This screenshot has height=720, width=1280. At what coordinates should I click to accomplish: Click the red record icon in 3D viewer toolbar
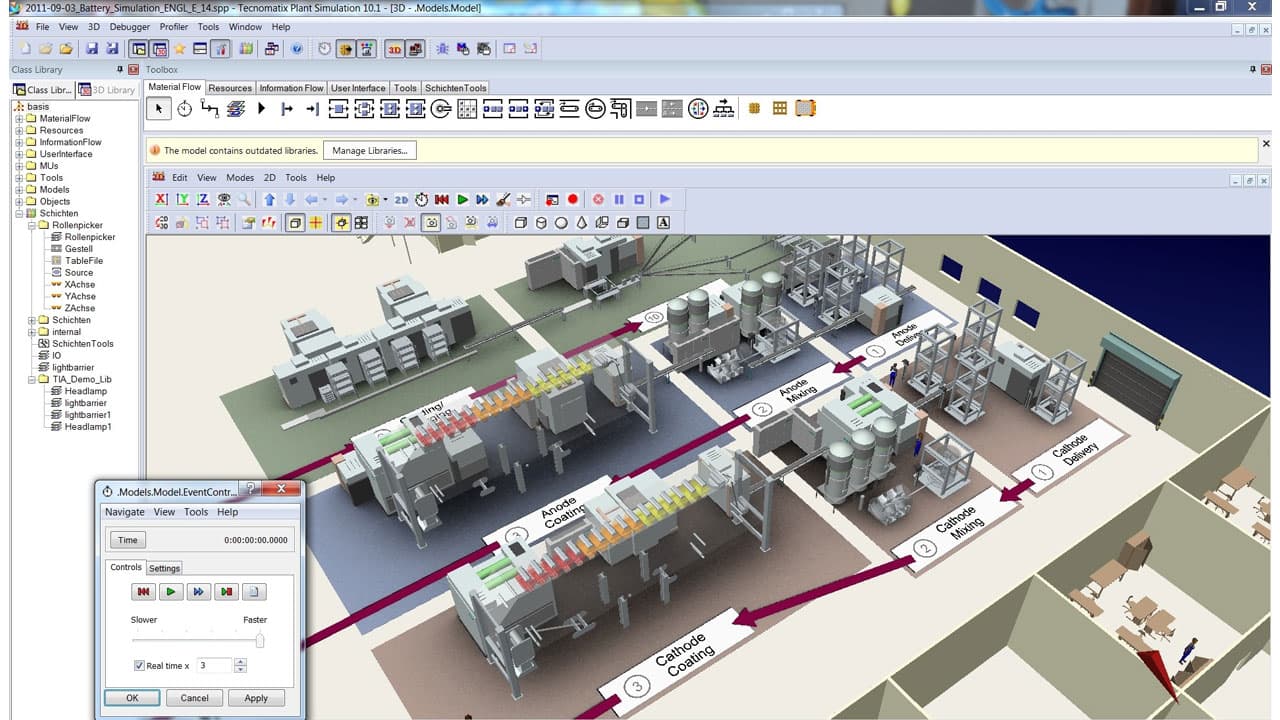[573, 199]
